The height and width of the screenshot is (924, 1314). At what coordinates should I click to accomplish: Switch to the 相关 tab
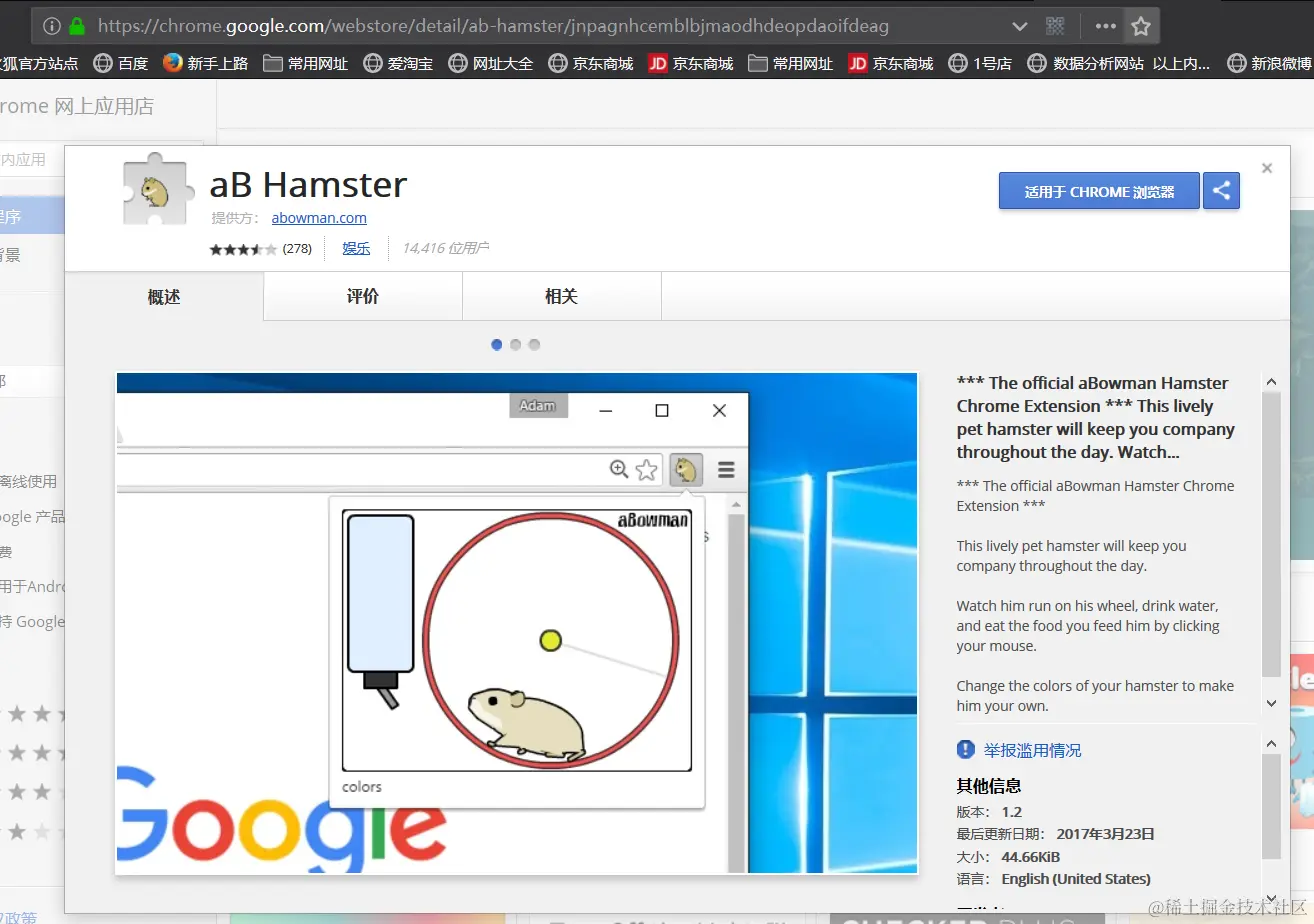561,297
